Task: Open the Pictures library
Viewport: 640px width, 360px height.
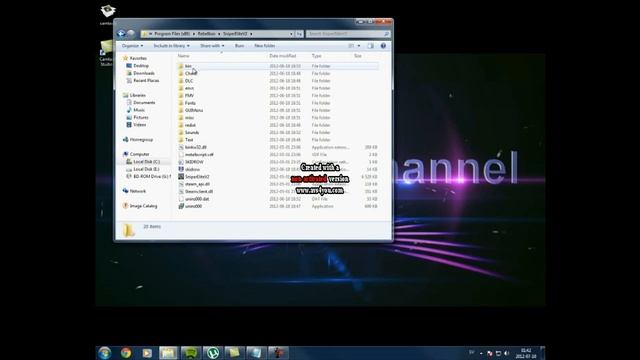Action: (141, 117)
